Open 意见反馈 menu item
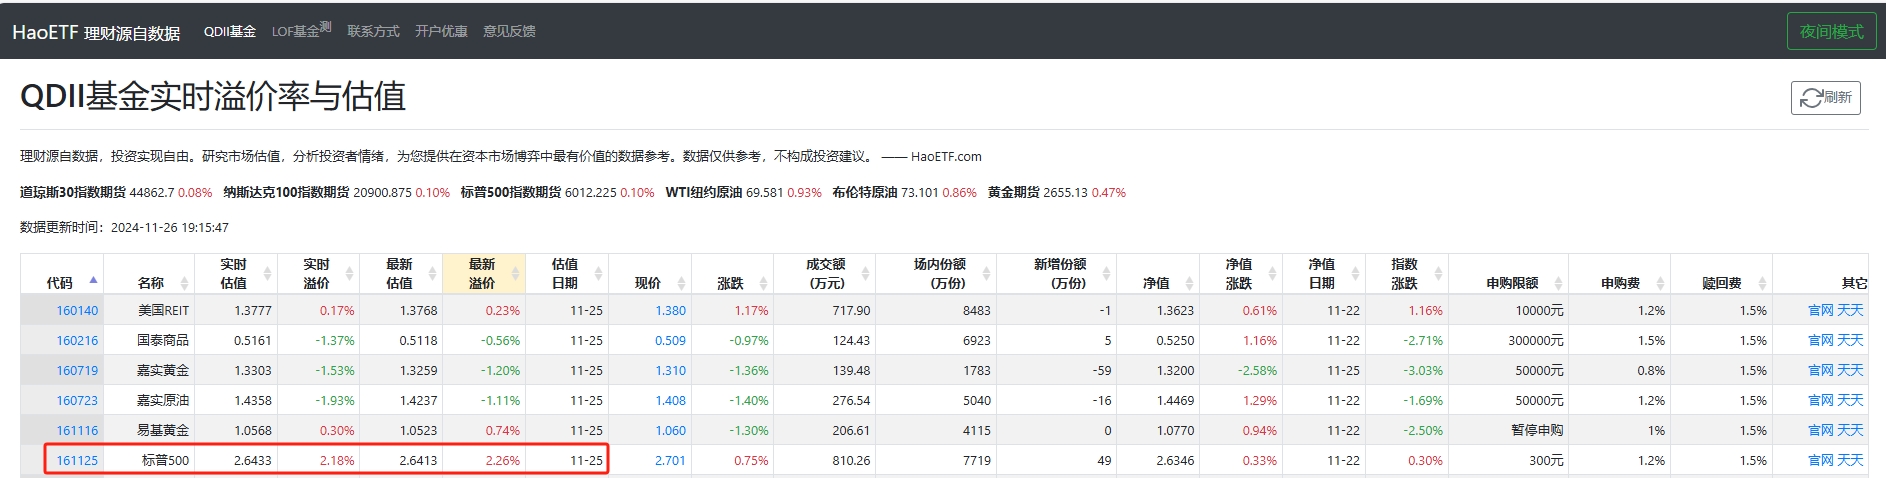The image size is (1886, 478). pyautogui.click(x=509, y=32)
